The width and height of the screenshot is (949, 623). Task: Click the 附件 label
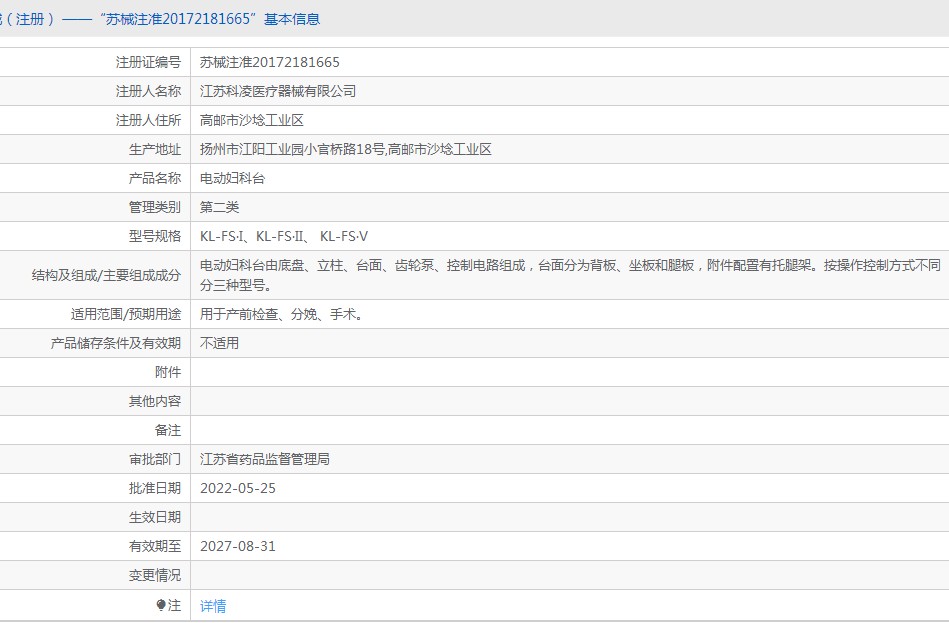click(x=168, y=373)
